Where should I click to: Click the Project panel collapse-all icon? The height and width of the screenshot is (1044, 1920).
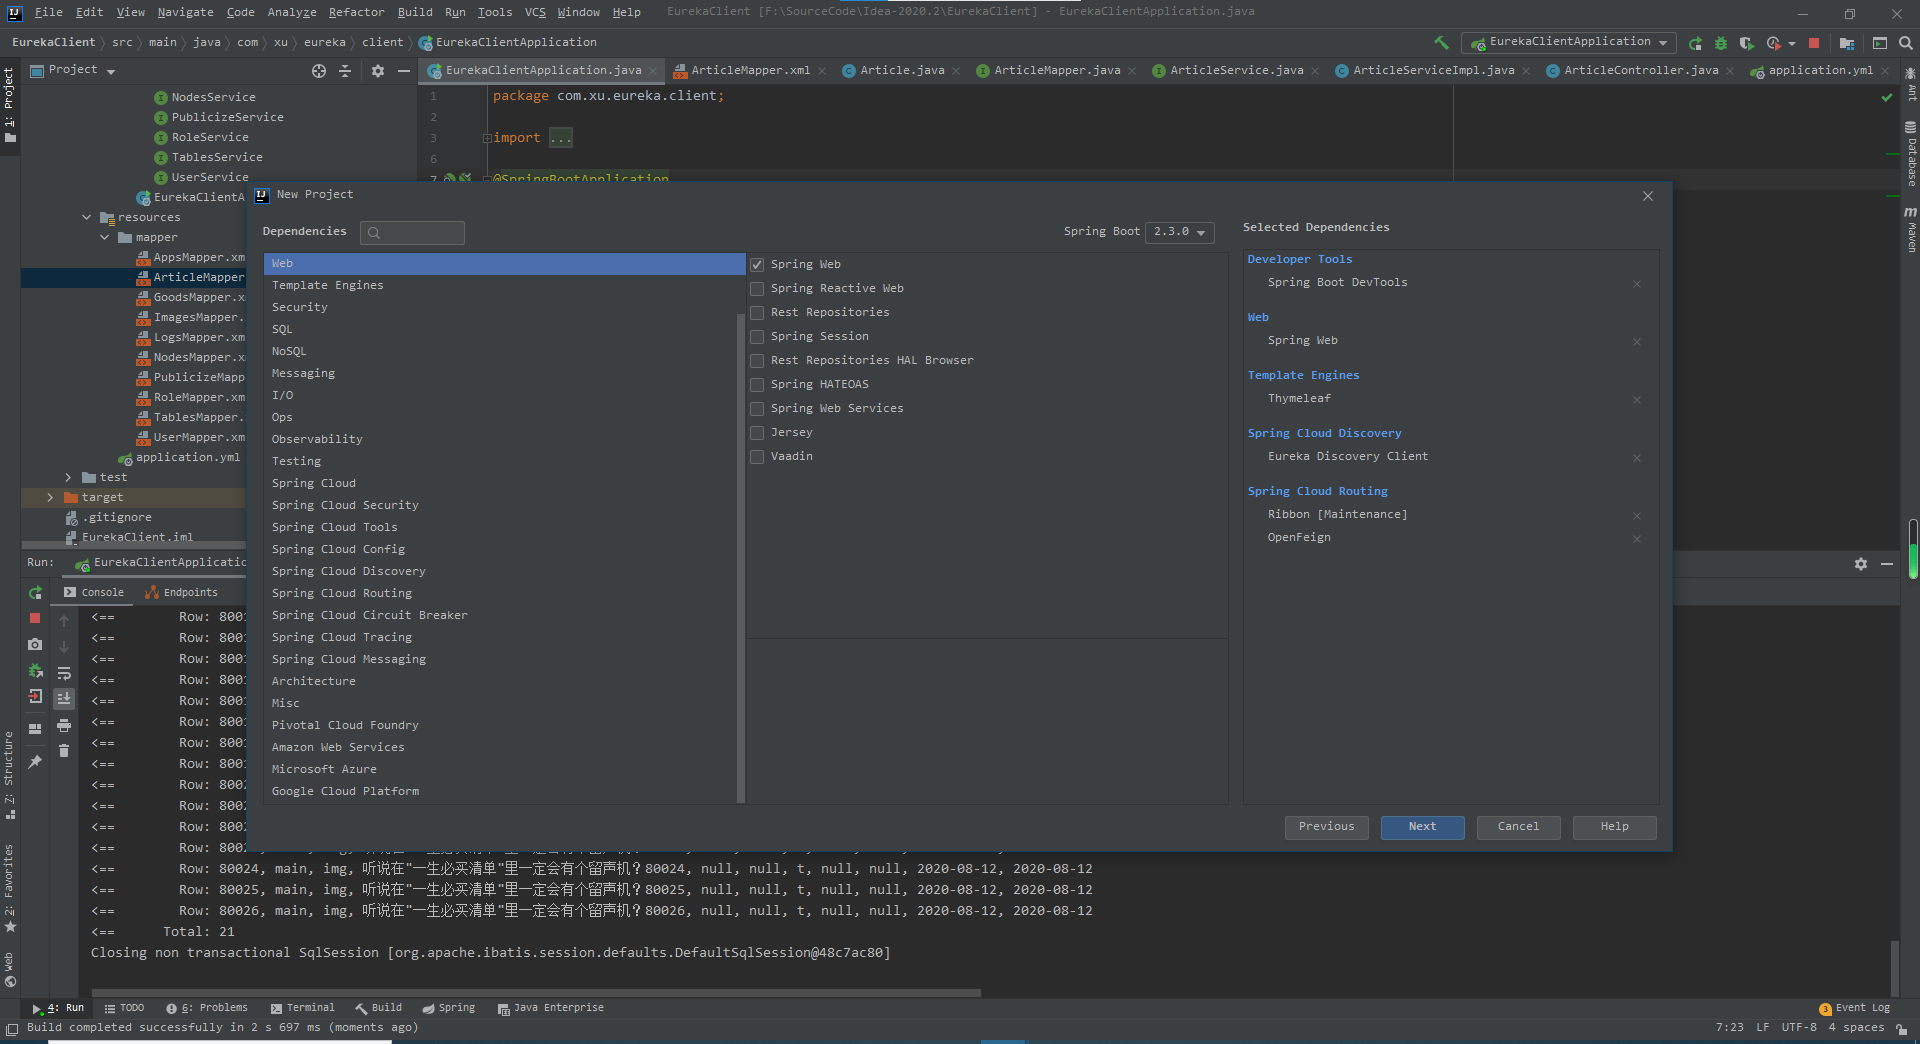[x=345, y=71]
